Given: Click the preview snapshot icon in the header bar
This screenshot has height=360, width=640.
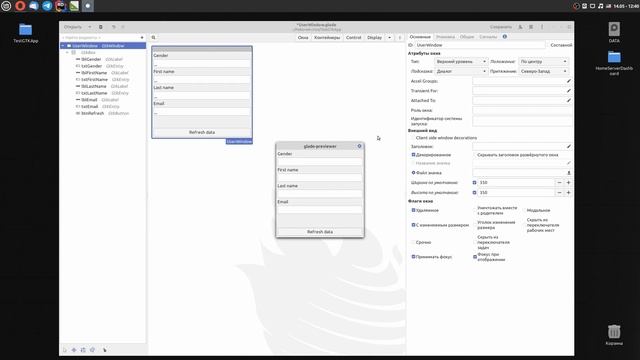Looking at the screenshot, I should (x=531, y=27).
